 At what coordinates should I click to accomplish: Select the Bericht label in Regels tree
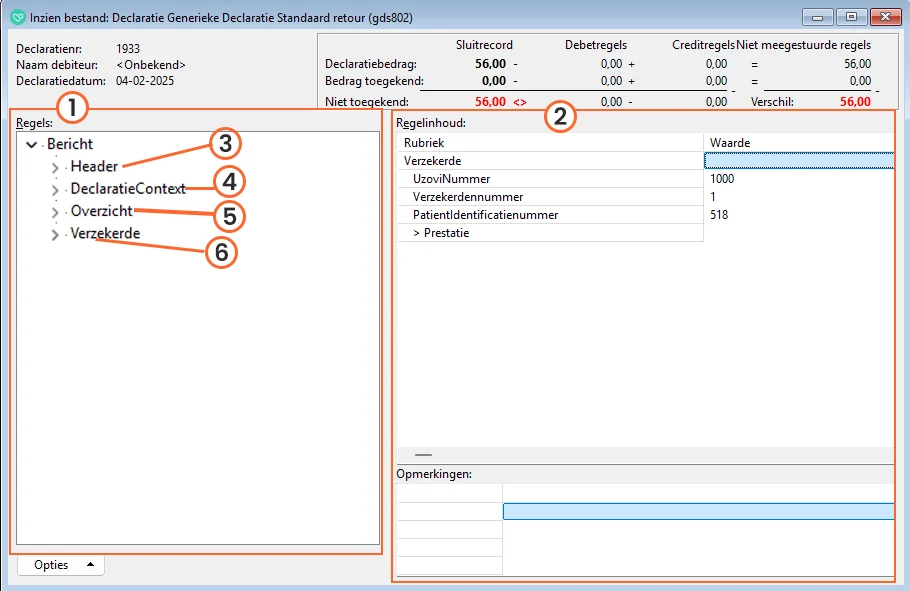[70, 144]
